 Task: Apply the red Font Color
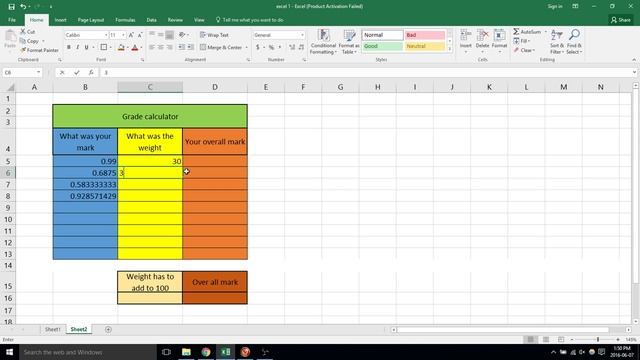pyautogui.click(x=135, y=47)
